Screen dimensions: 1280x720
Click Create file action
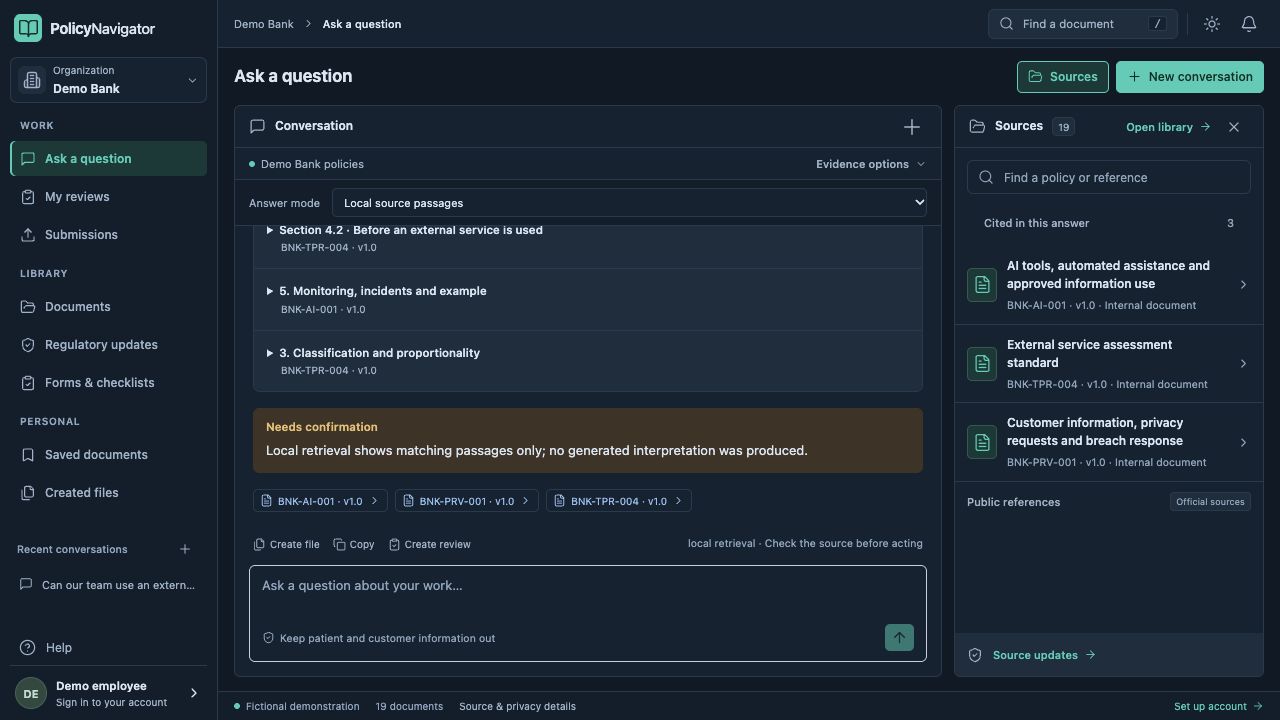click(x=286, y=545)
